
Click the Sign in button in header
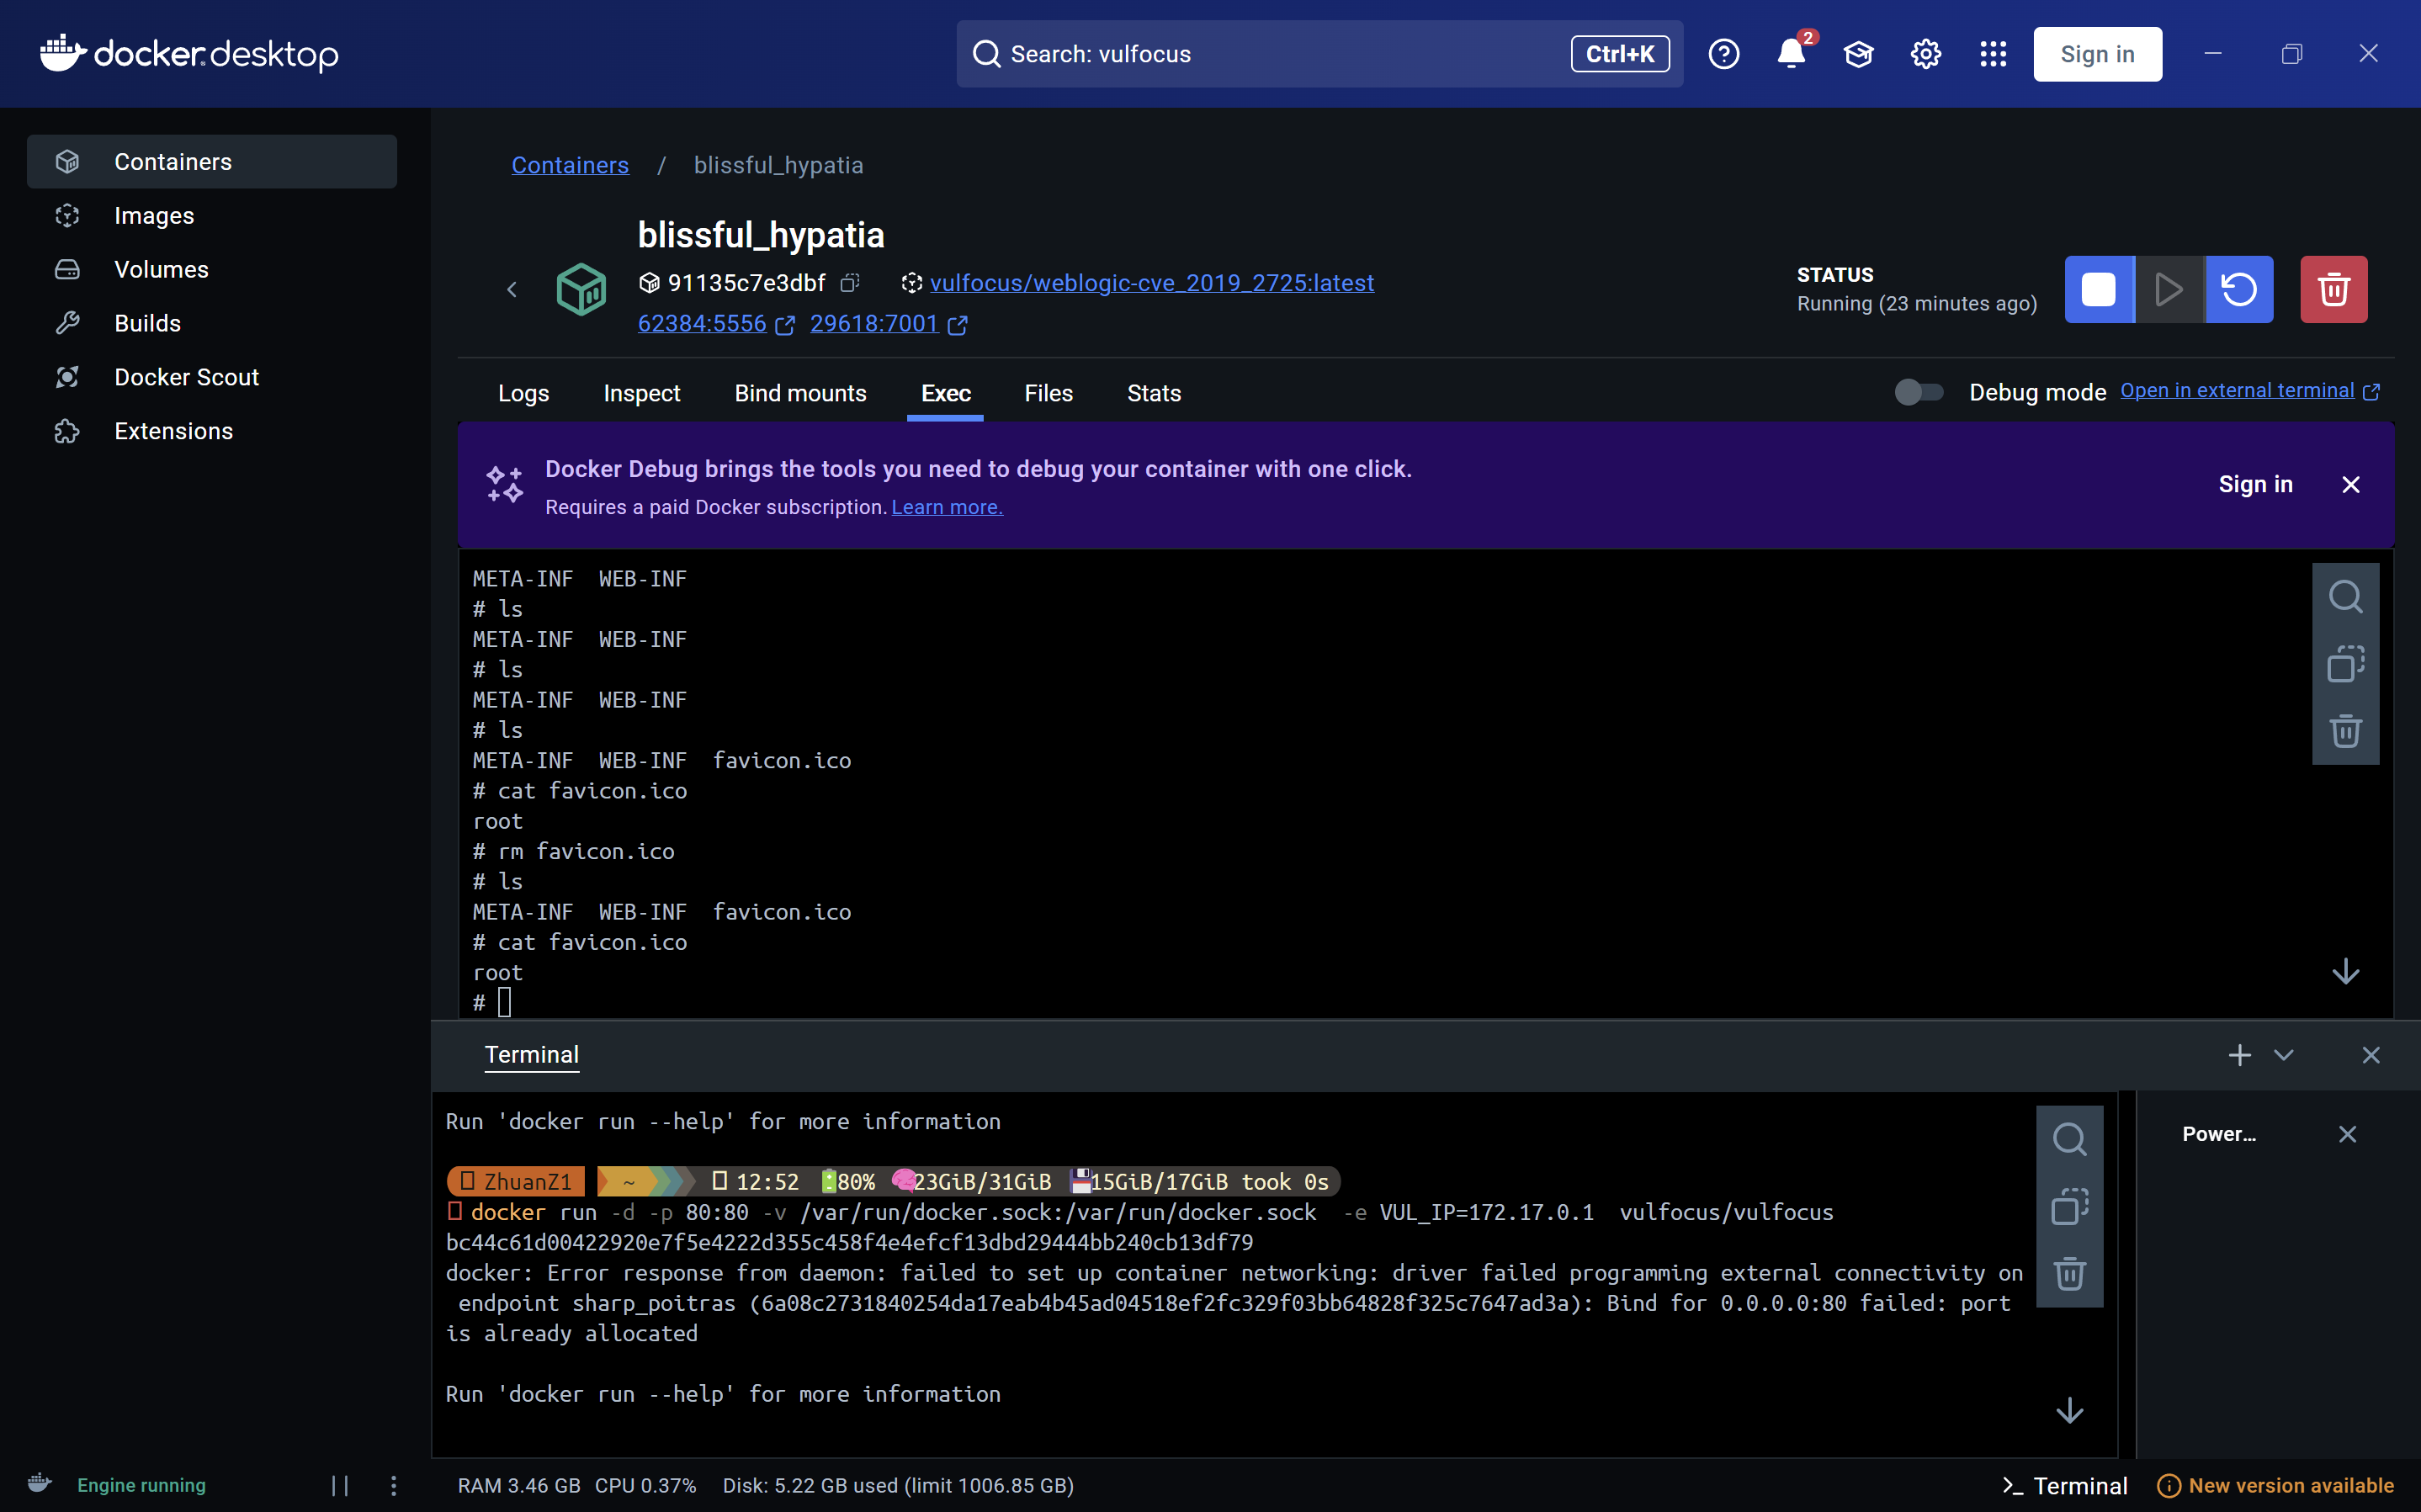pos(2097,54)
